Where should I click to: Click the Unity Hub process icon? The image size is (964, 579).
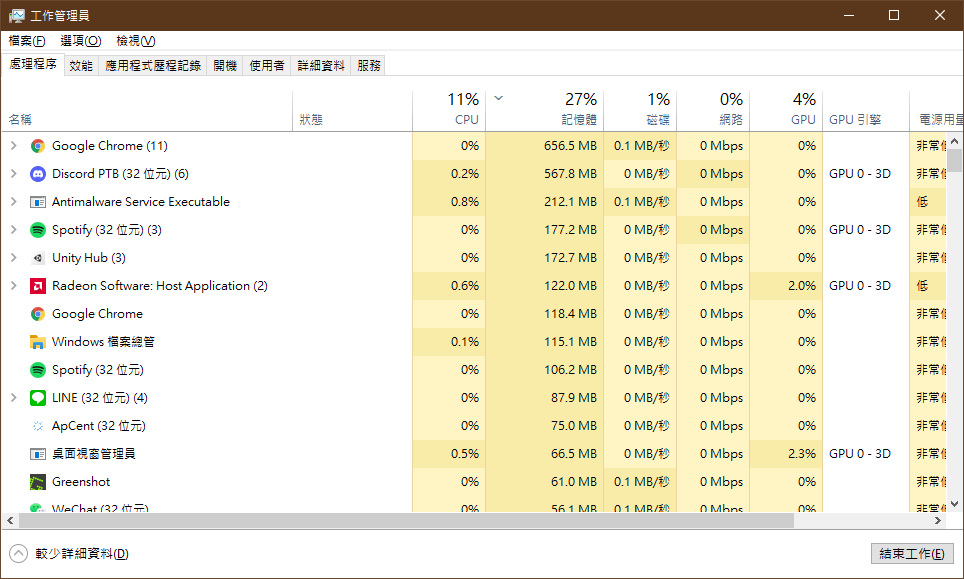(38, 258)
